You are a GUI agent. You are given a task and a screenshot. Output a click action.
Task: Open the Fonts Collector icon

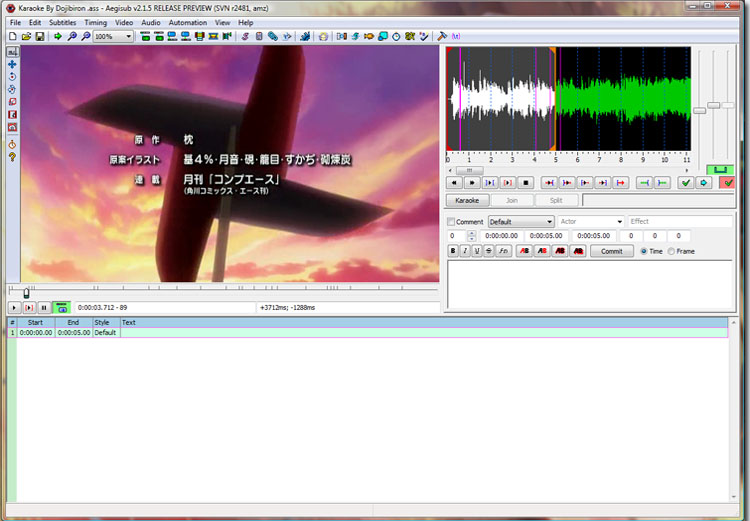click(287, 36)
